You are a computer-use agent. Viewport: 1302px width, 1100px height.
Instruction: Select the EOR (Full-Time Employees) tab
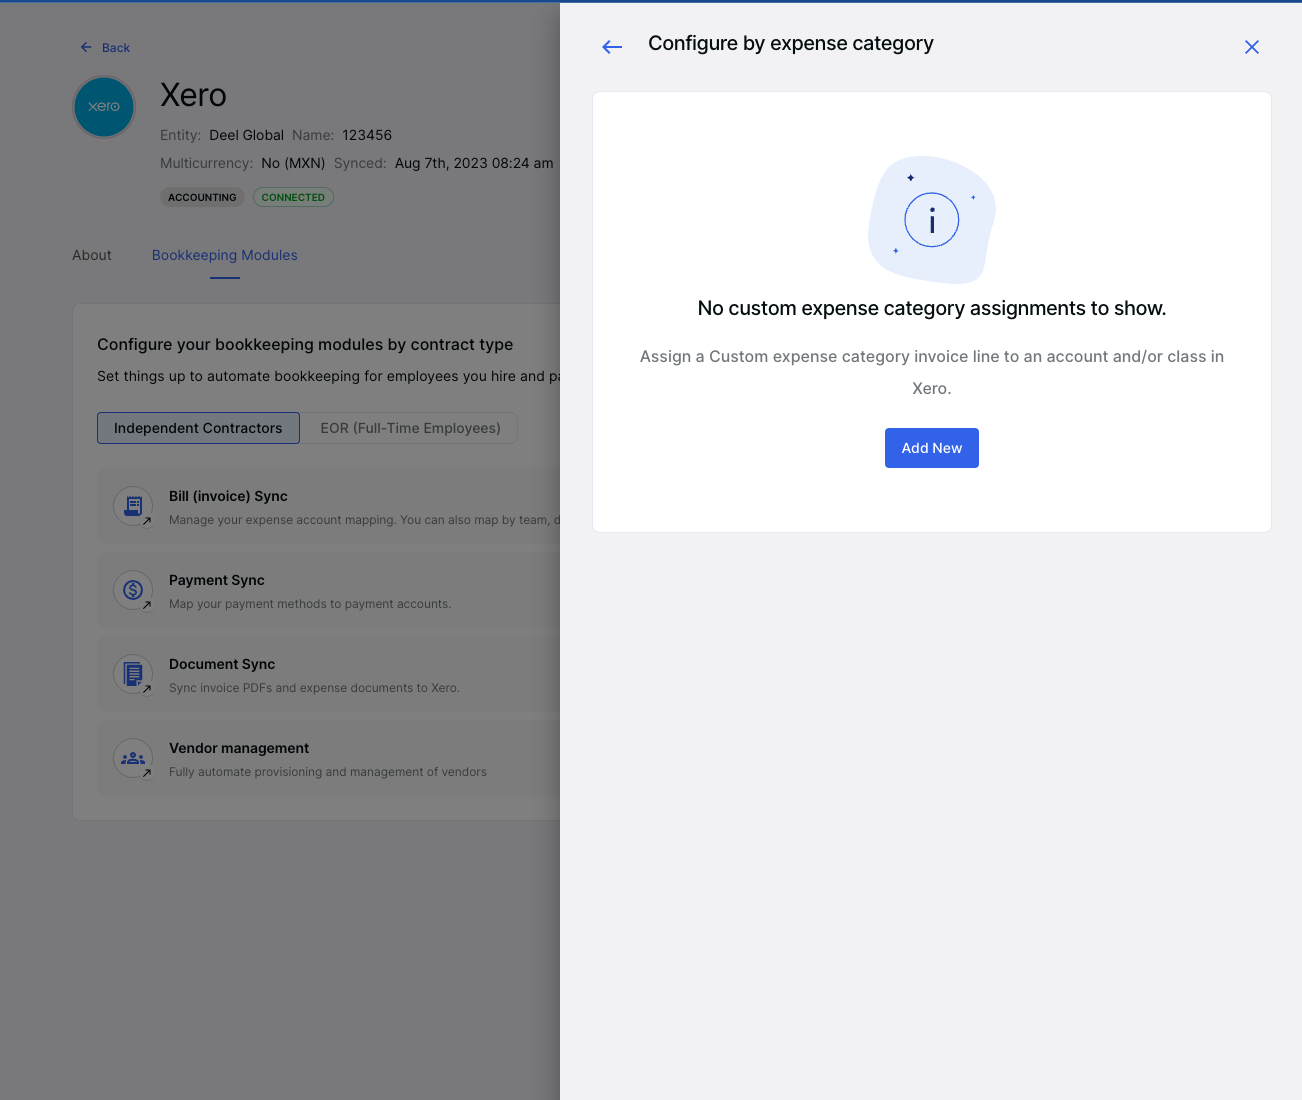pos(410,428)
